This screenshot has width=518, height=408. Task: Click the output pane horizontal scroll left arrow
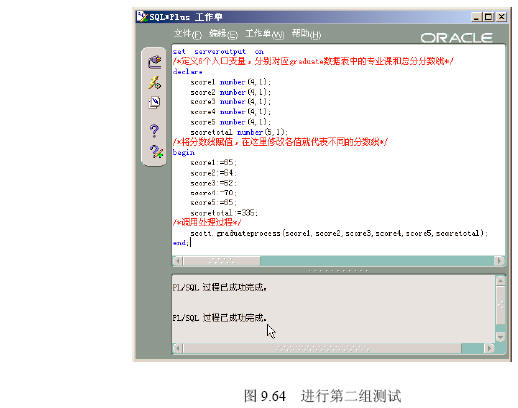[178, 348]
